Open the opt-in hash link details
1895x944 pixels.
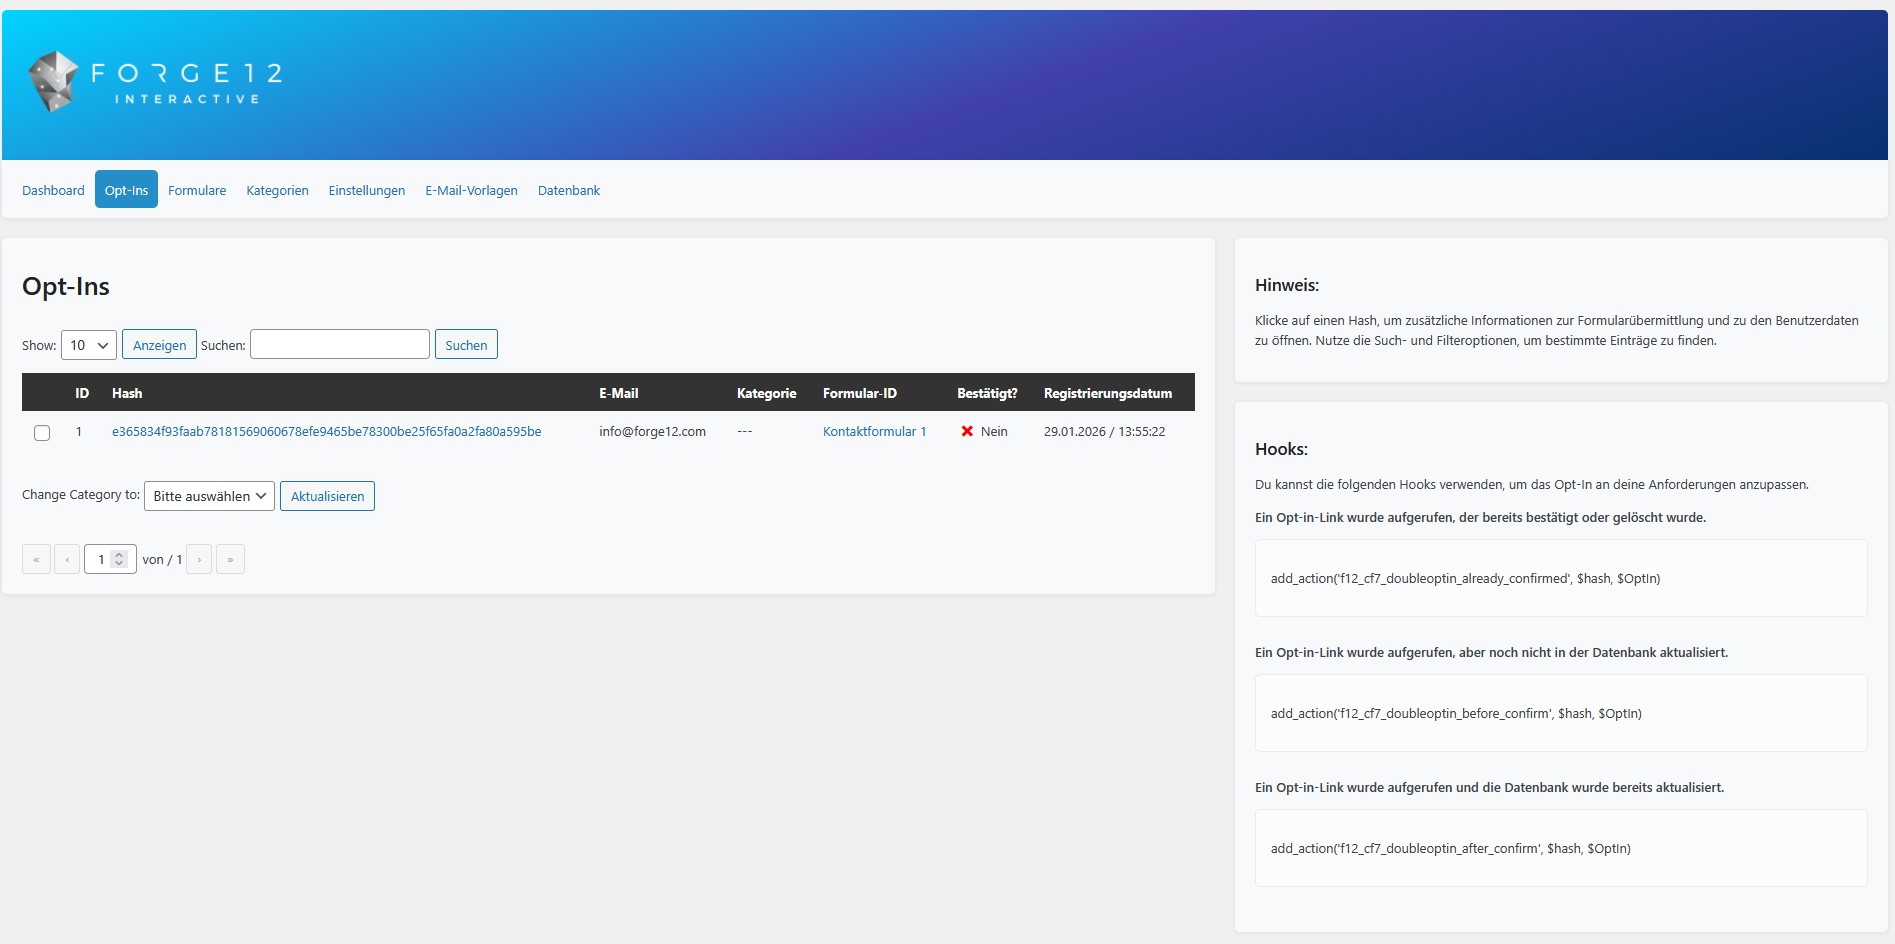326,432
